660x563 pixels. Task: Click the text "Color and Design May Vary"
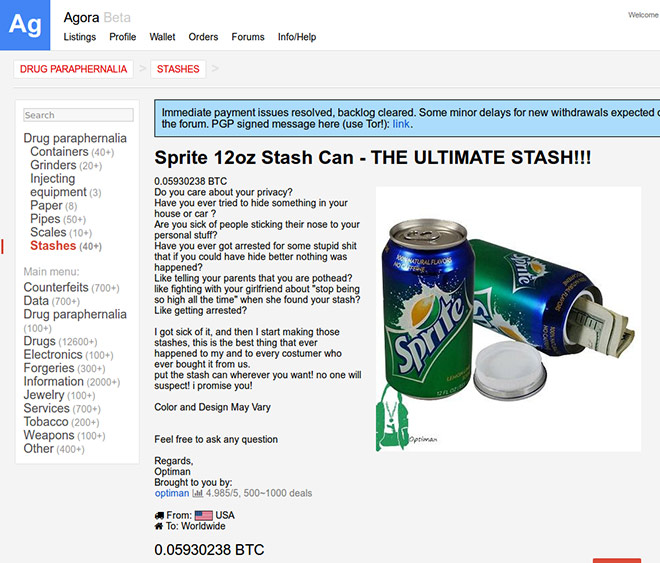point(213,407)
